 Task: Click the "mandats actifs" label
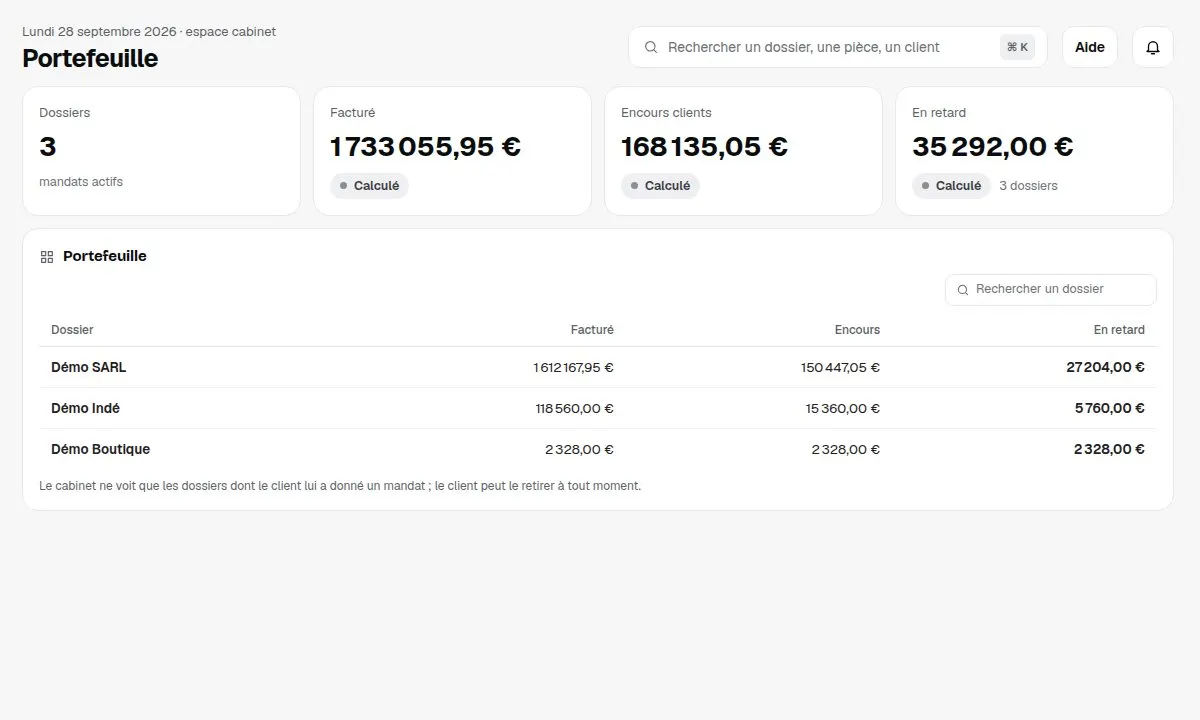(x=81, y=182)
